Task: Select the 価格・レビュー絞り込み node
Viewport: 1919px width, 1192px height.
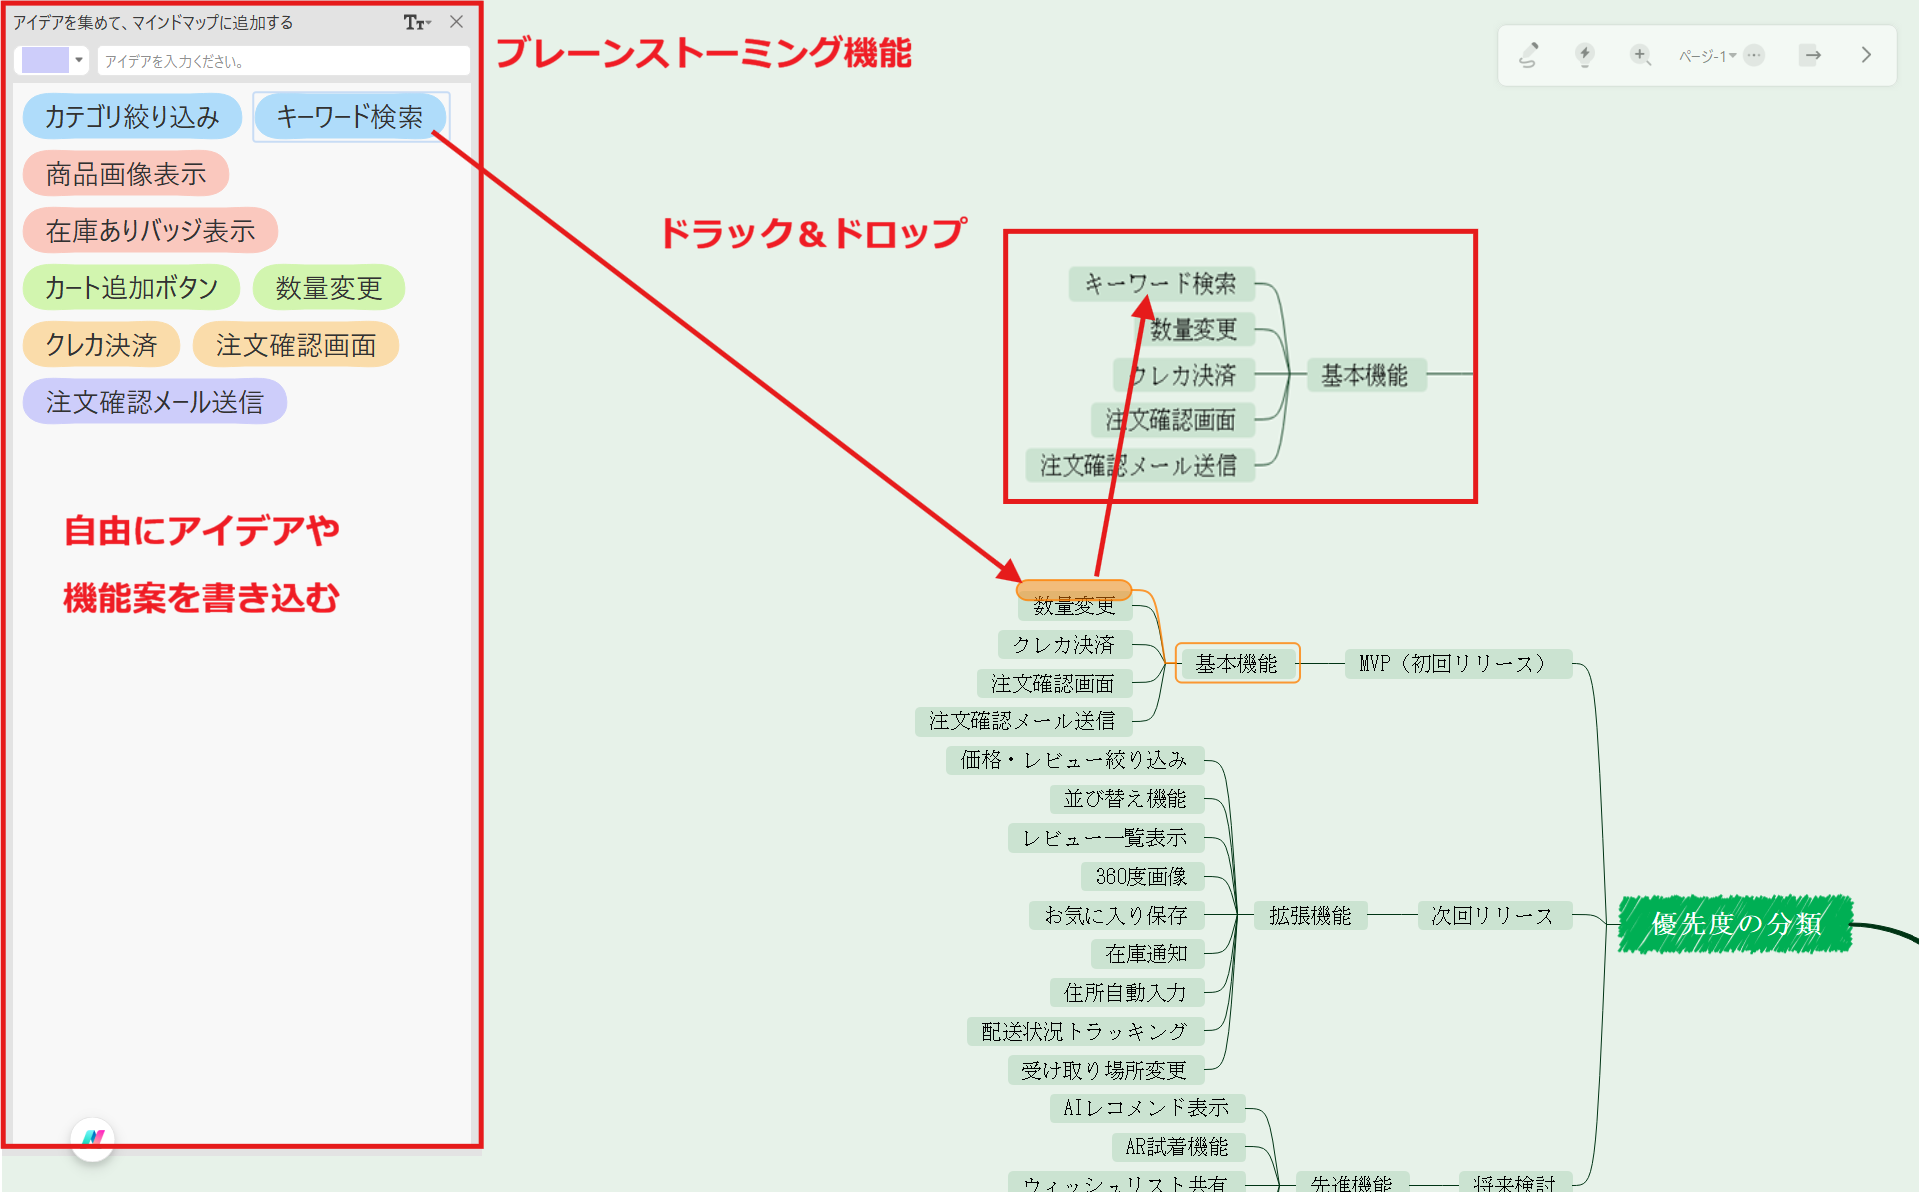Action: pos(1074,760)
